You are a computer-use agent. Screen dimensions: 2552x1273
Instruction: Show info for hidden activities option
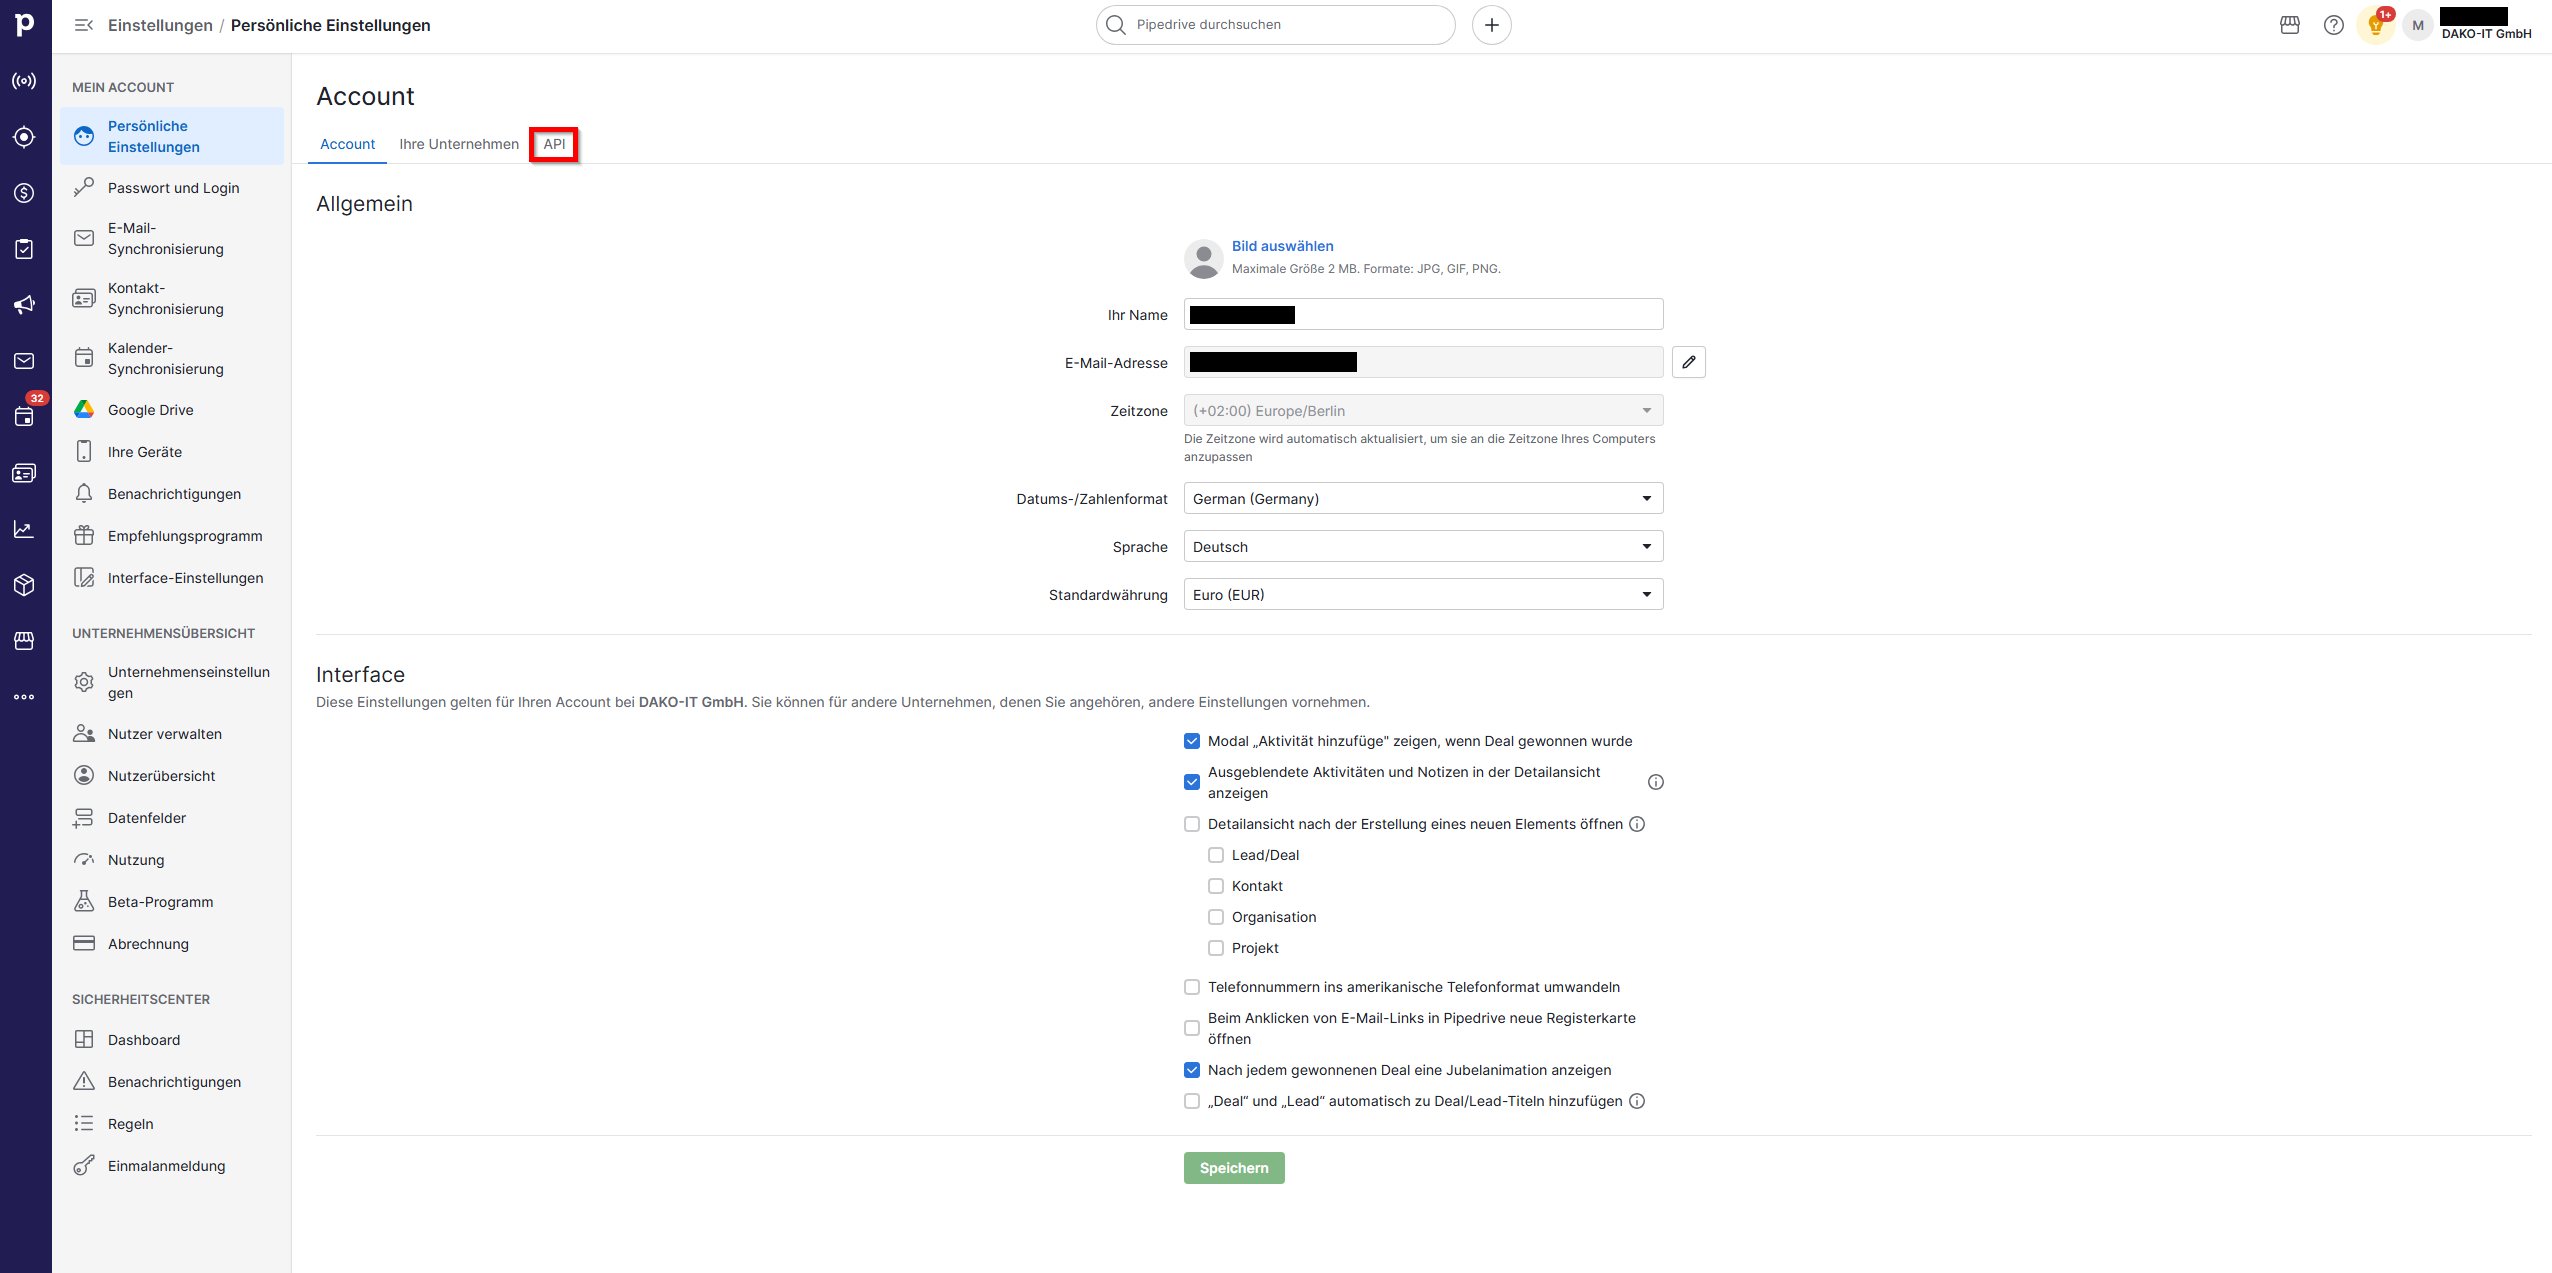coord(1656,782)
